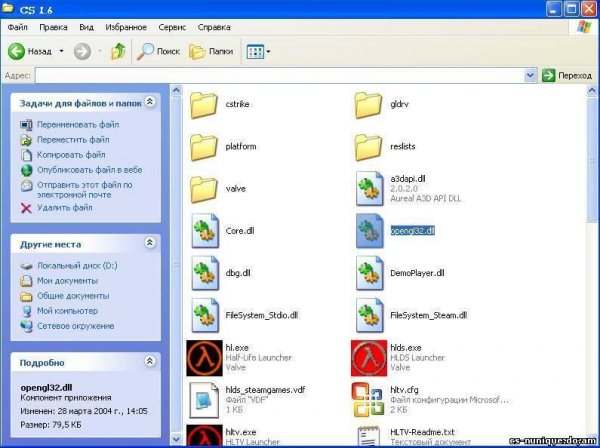Select the reslists folder icon
Viewport: 600px width, 448px height.
click(x=368, y=147)
